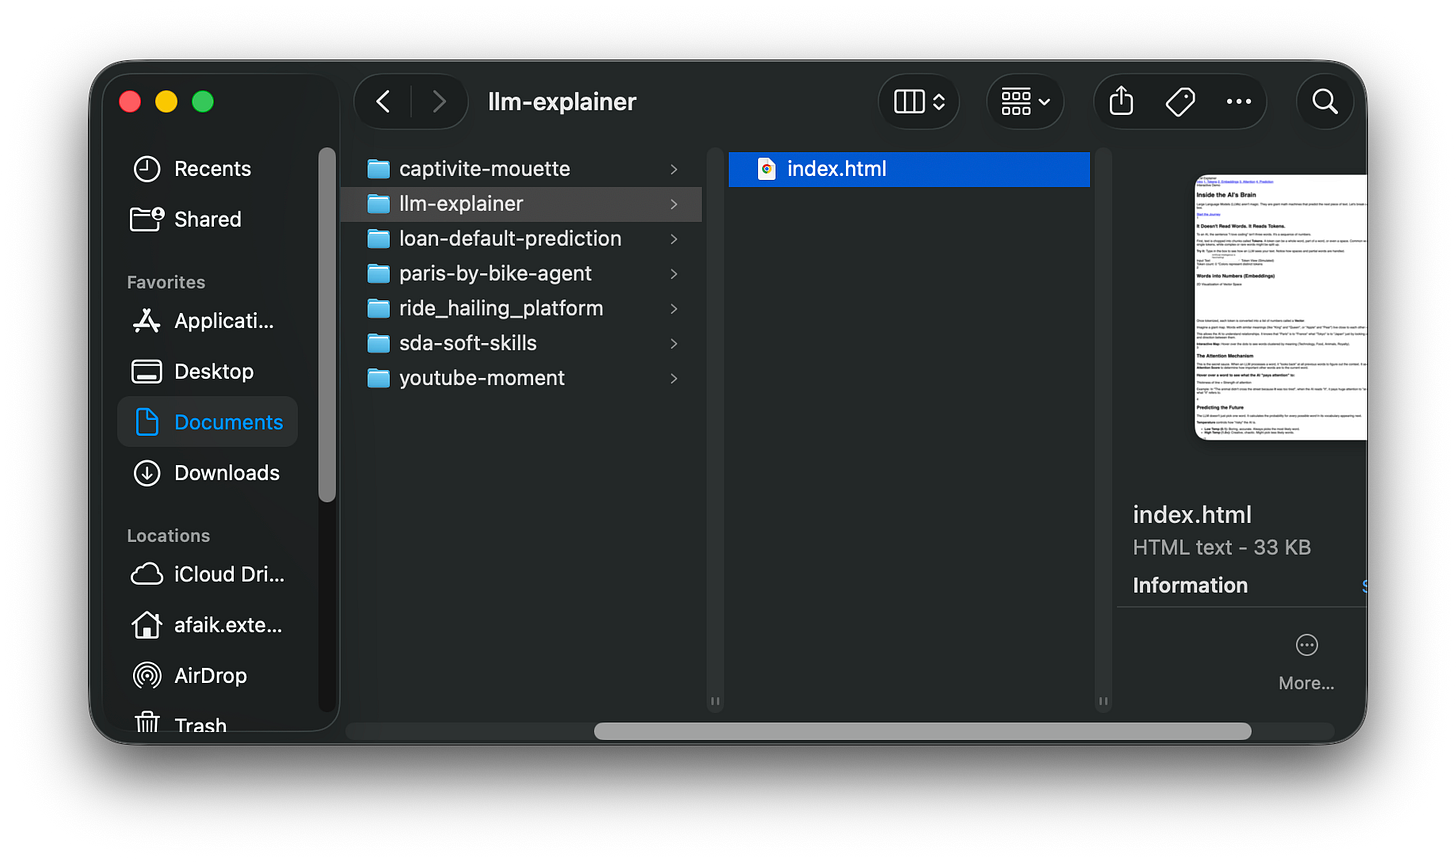Click the Share icon in the toolbar

[x=1120, y=101]
